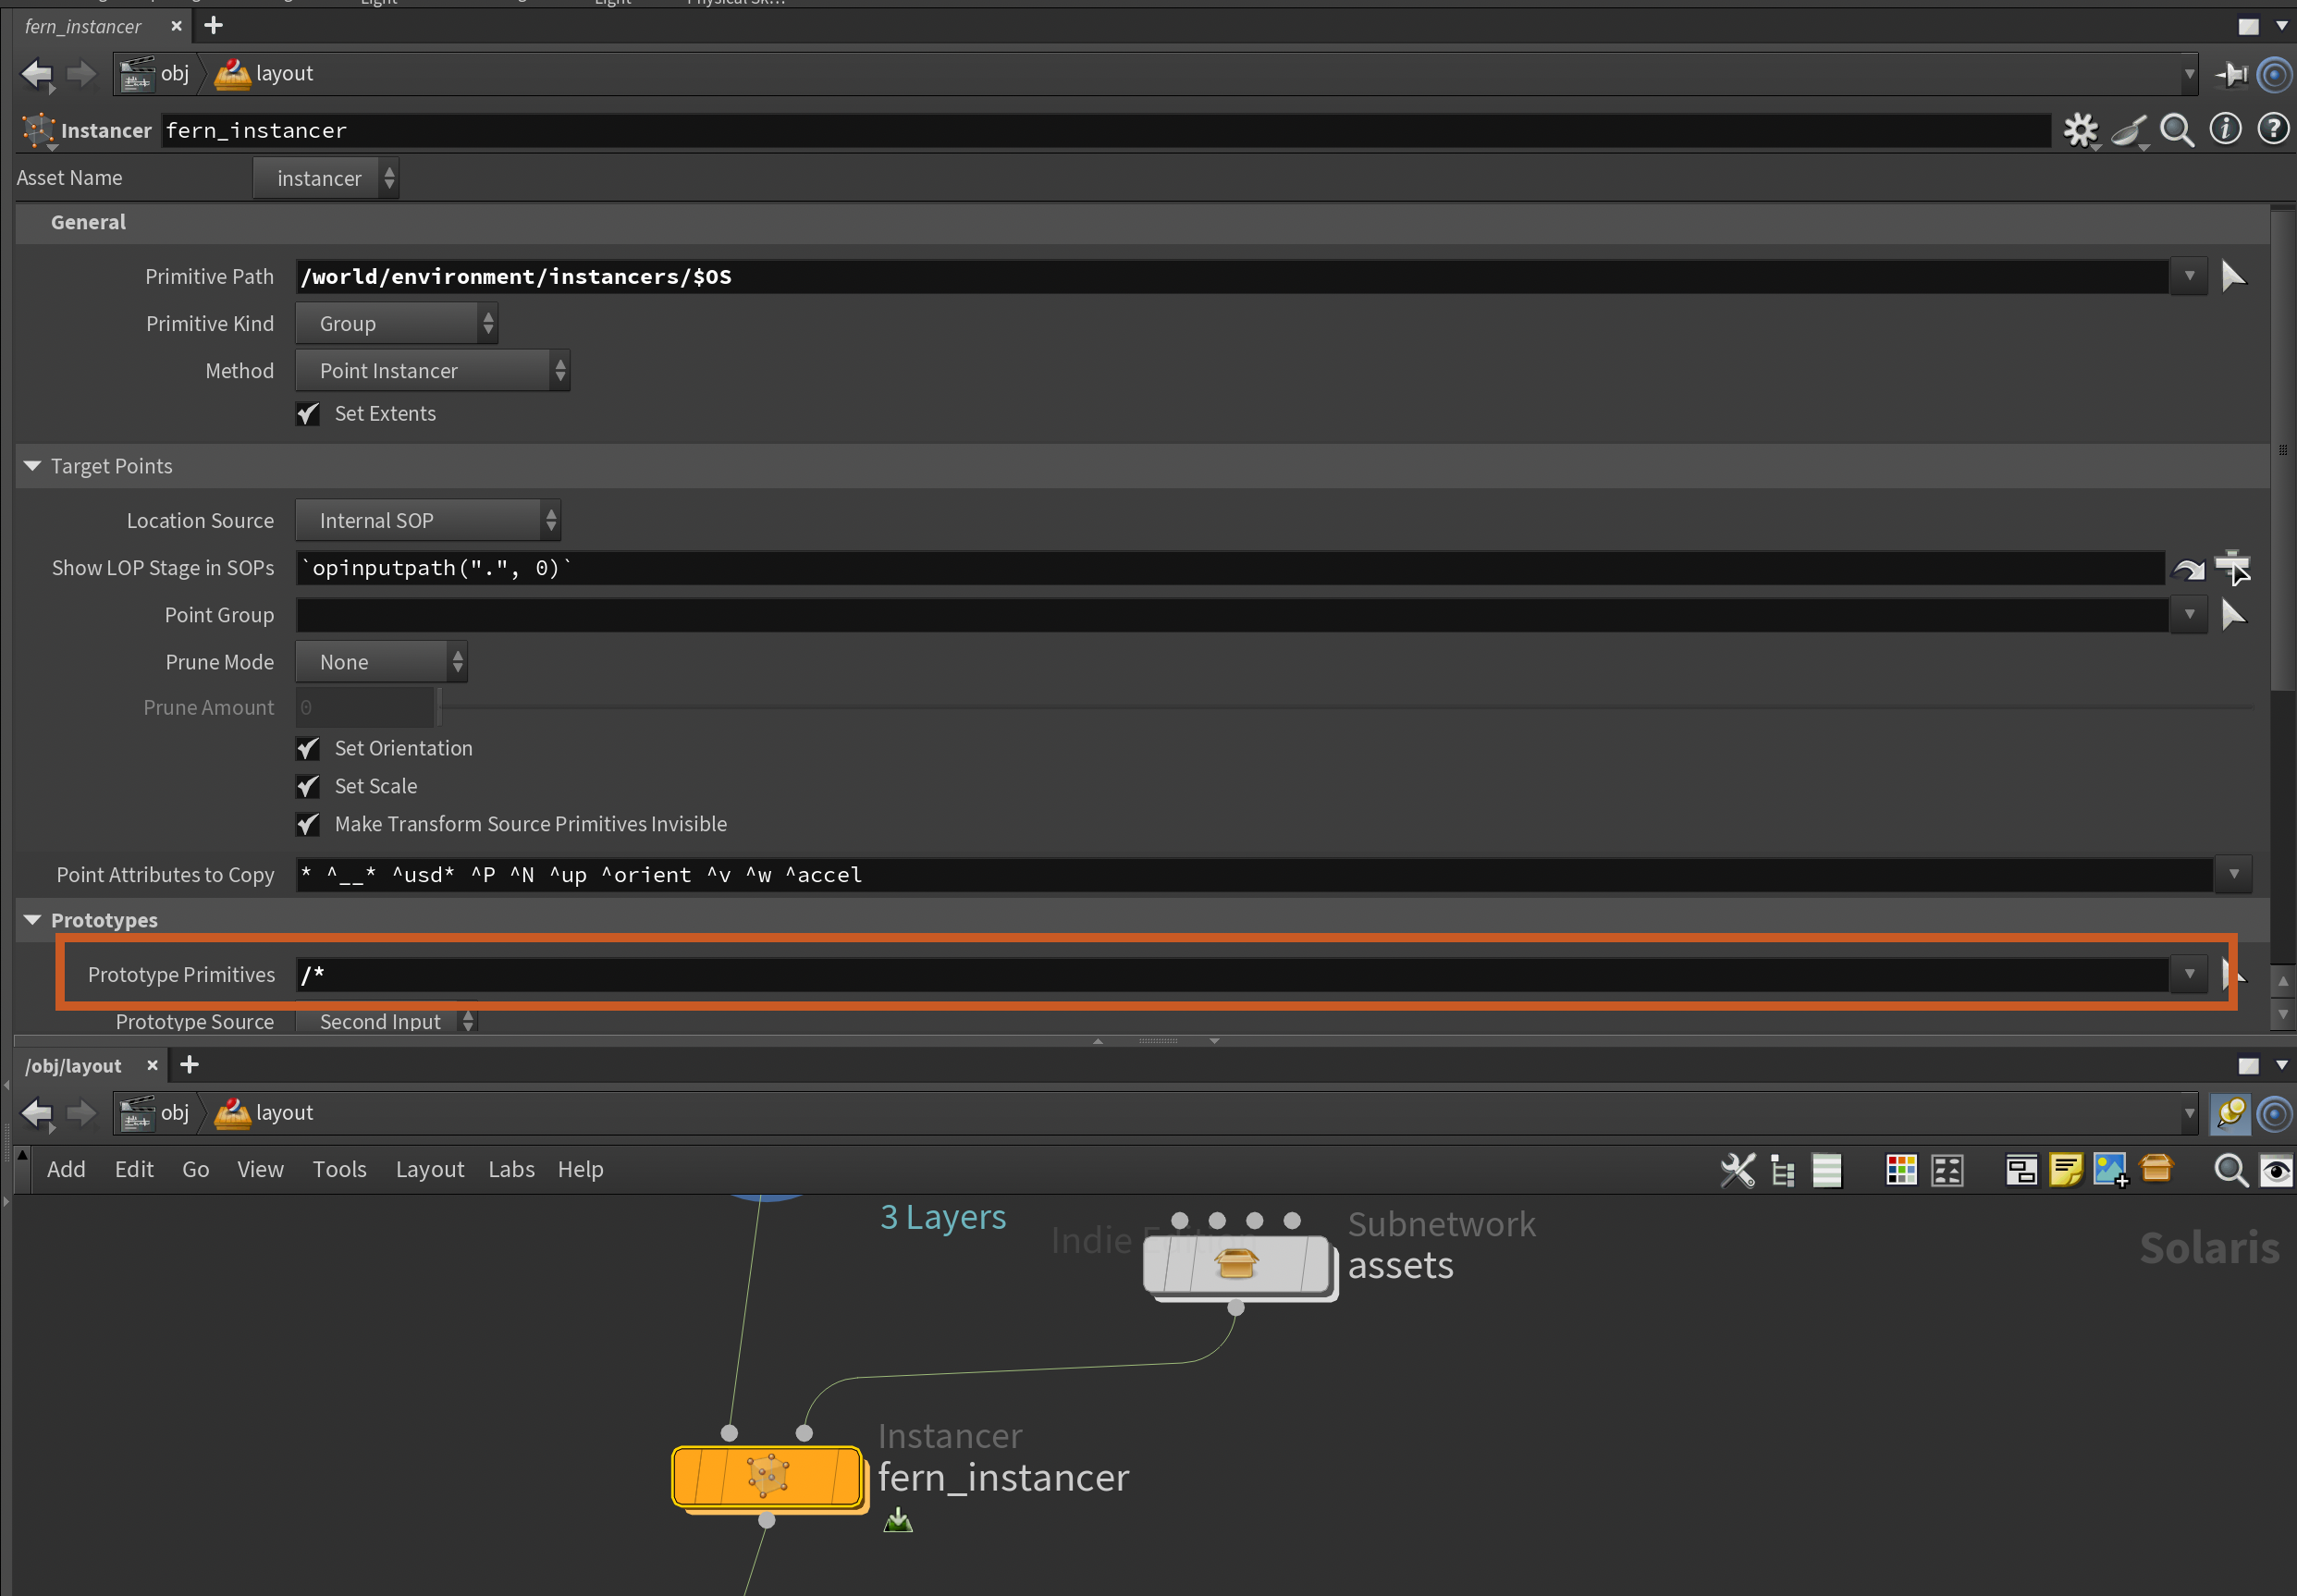
Task: Open the node info icon
Action: [x=2225, y=129]
